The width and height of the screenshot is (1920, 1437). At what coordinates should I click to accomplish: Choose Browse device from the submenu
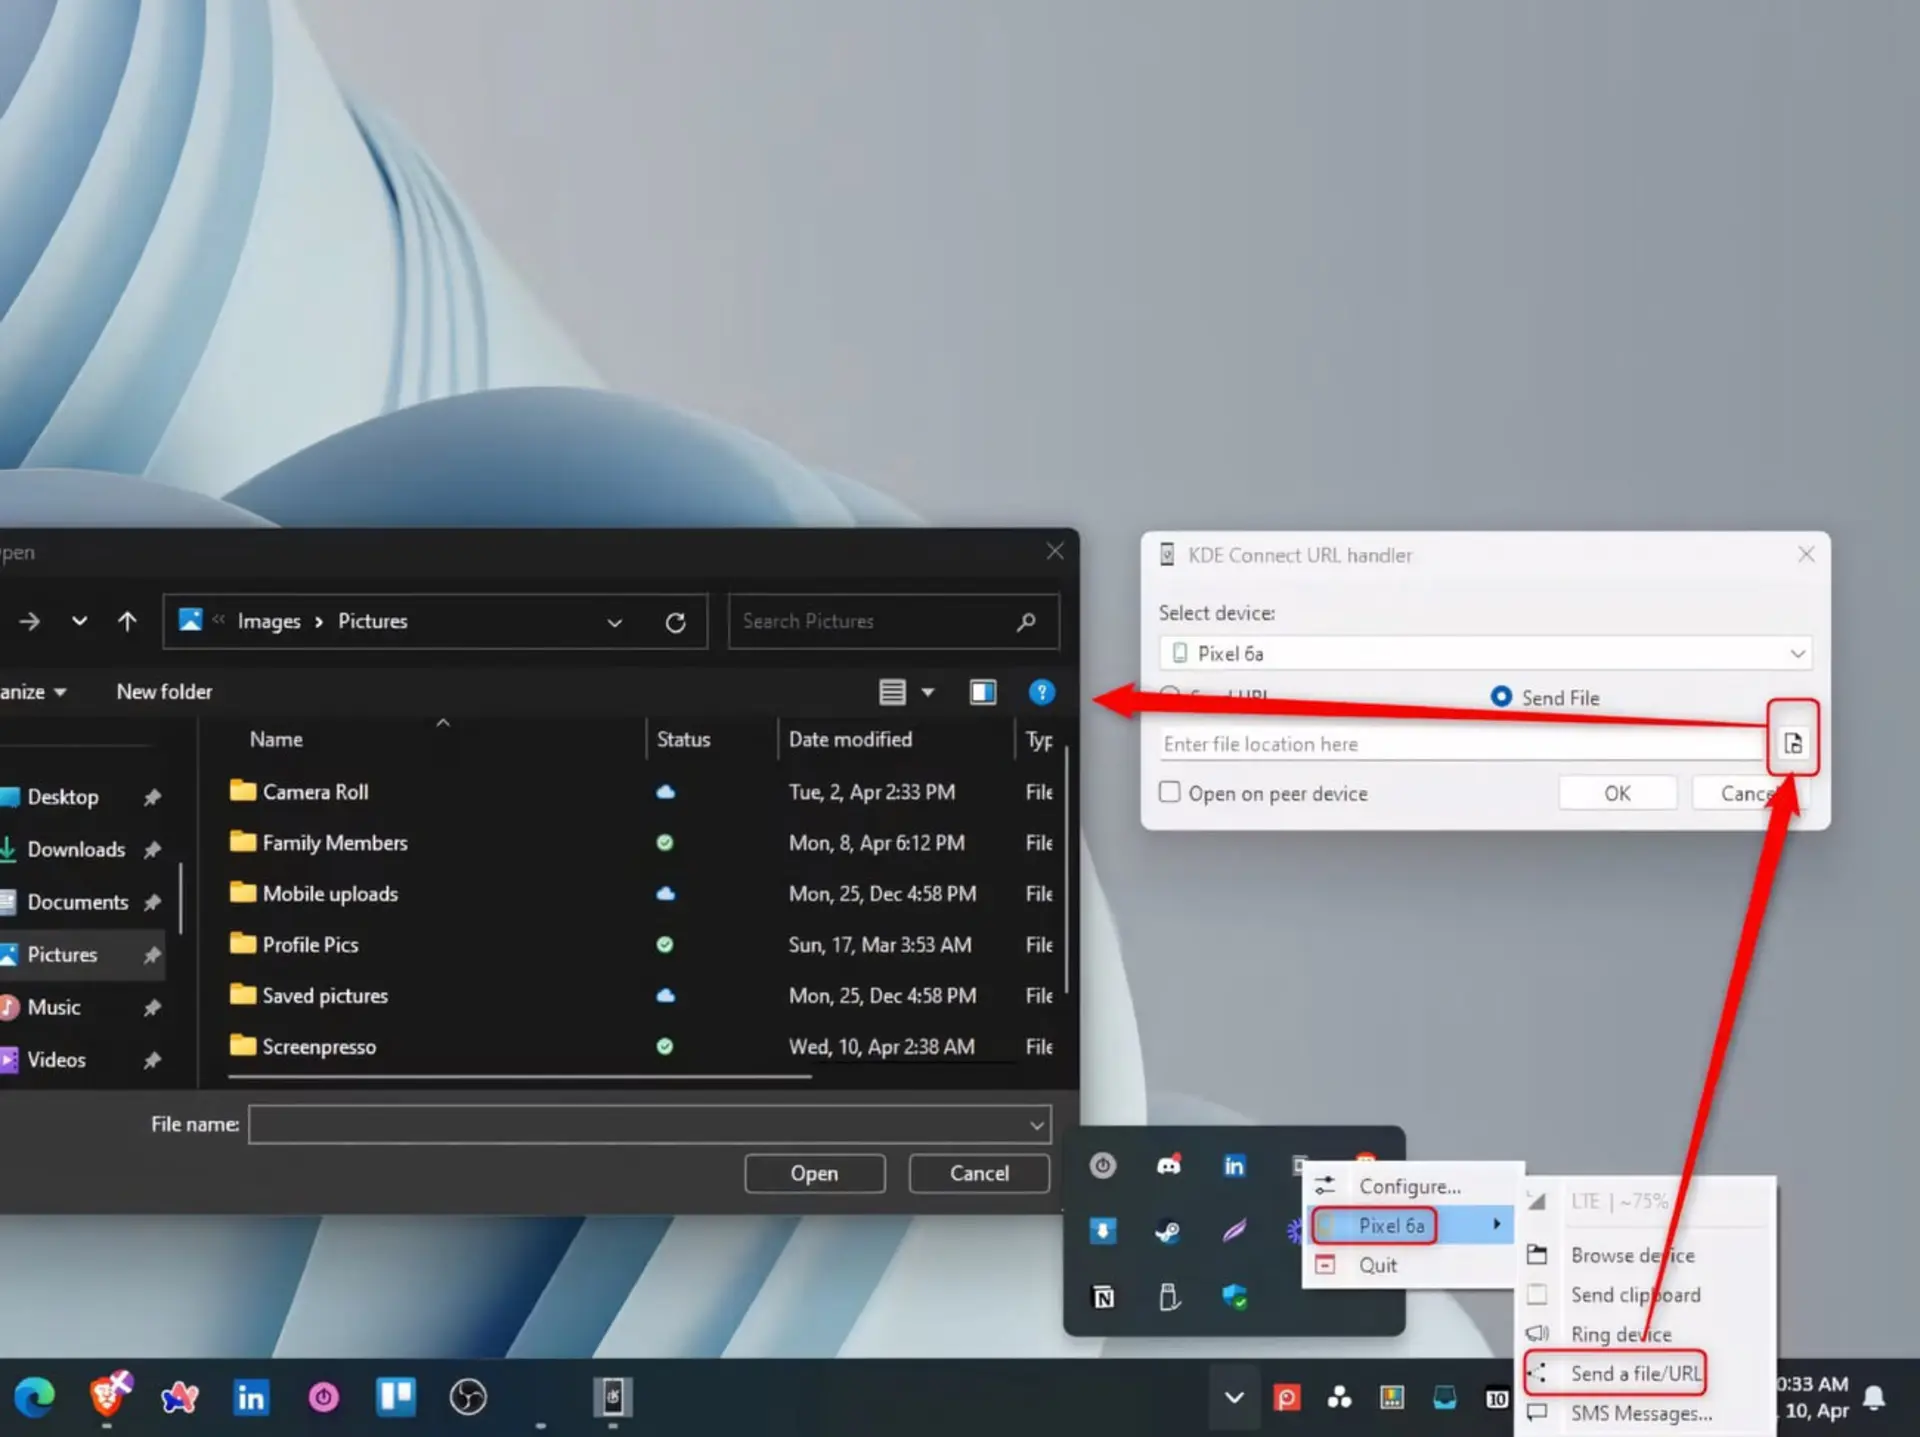click(1632, 1255)
